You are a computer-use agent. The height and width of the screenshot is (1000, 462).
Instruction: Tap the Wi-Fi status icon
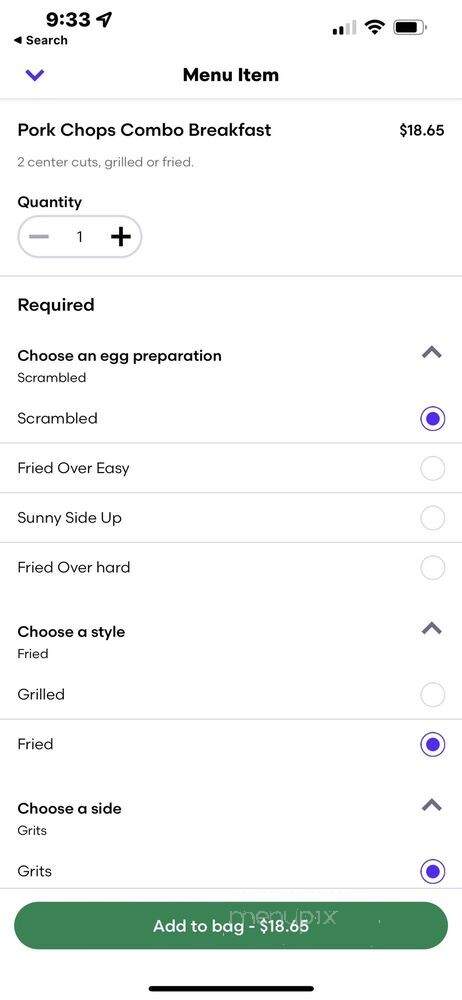[x=375, y=27]
